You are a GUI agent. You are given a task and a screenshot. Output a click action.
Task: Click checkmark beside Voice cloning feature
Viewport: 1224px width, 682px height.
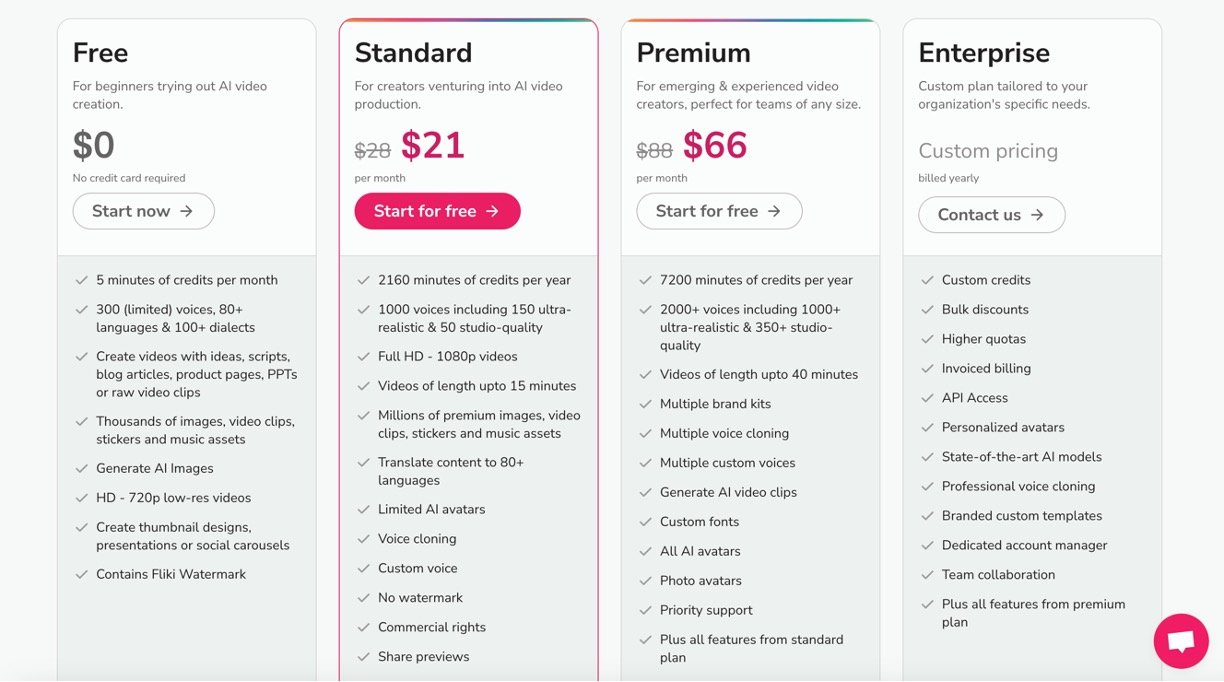coord(362,539)
